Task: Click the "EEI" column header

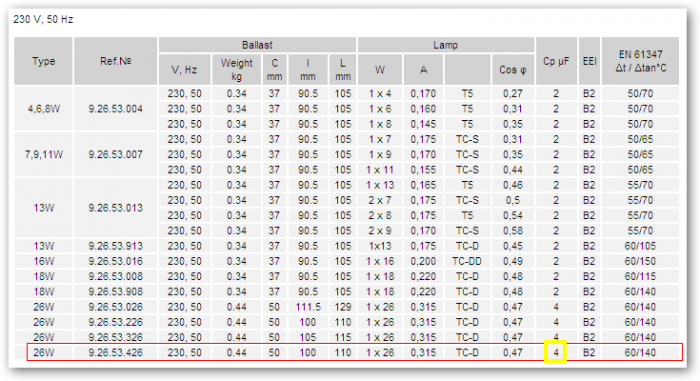Action: (x=589, y=61)
